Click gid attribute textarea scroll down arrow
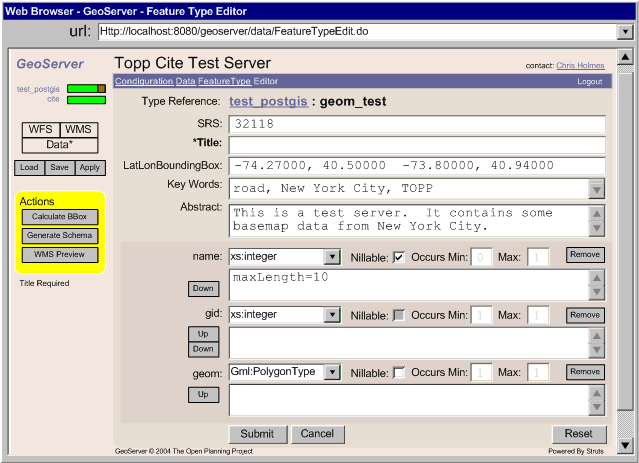Screen dimensions: 639x463 click(x=597, y=350)
